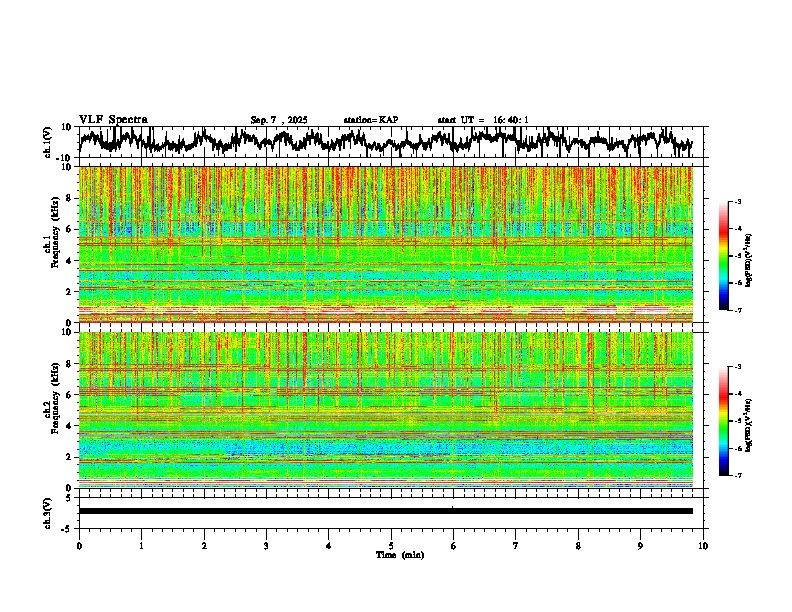The height and width of the screenshot is (612, 792).
Task: Click the ch.2 spectrogram 4 kHz tick label
Action: [x=70, y=426]
